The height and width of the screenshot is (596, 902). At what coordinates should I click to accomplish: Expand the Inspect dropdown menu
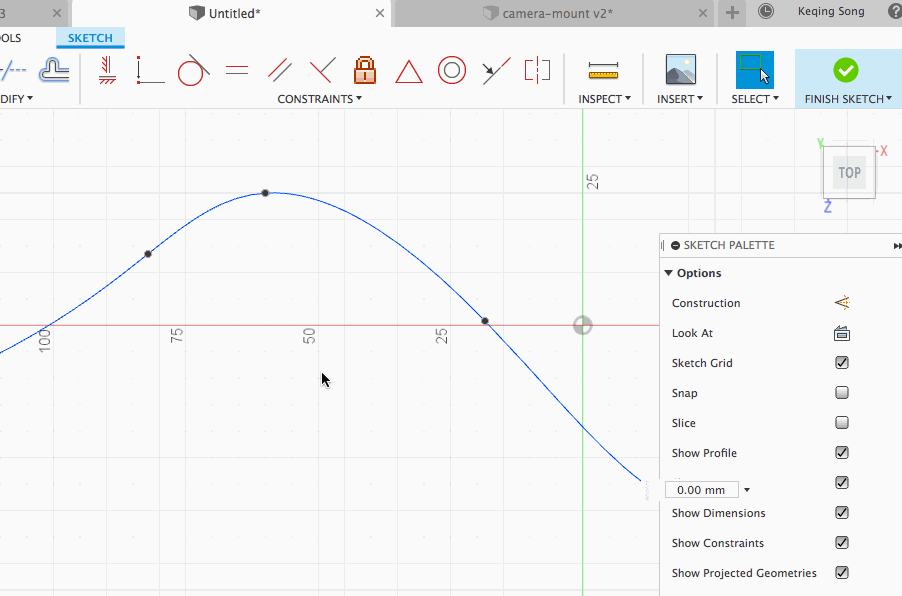click(x=604, y=99)
